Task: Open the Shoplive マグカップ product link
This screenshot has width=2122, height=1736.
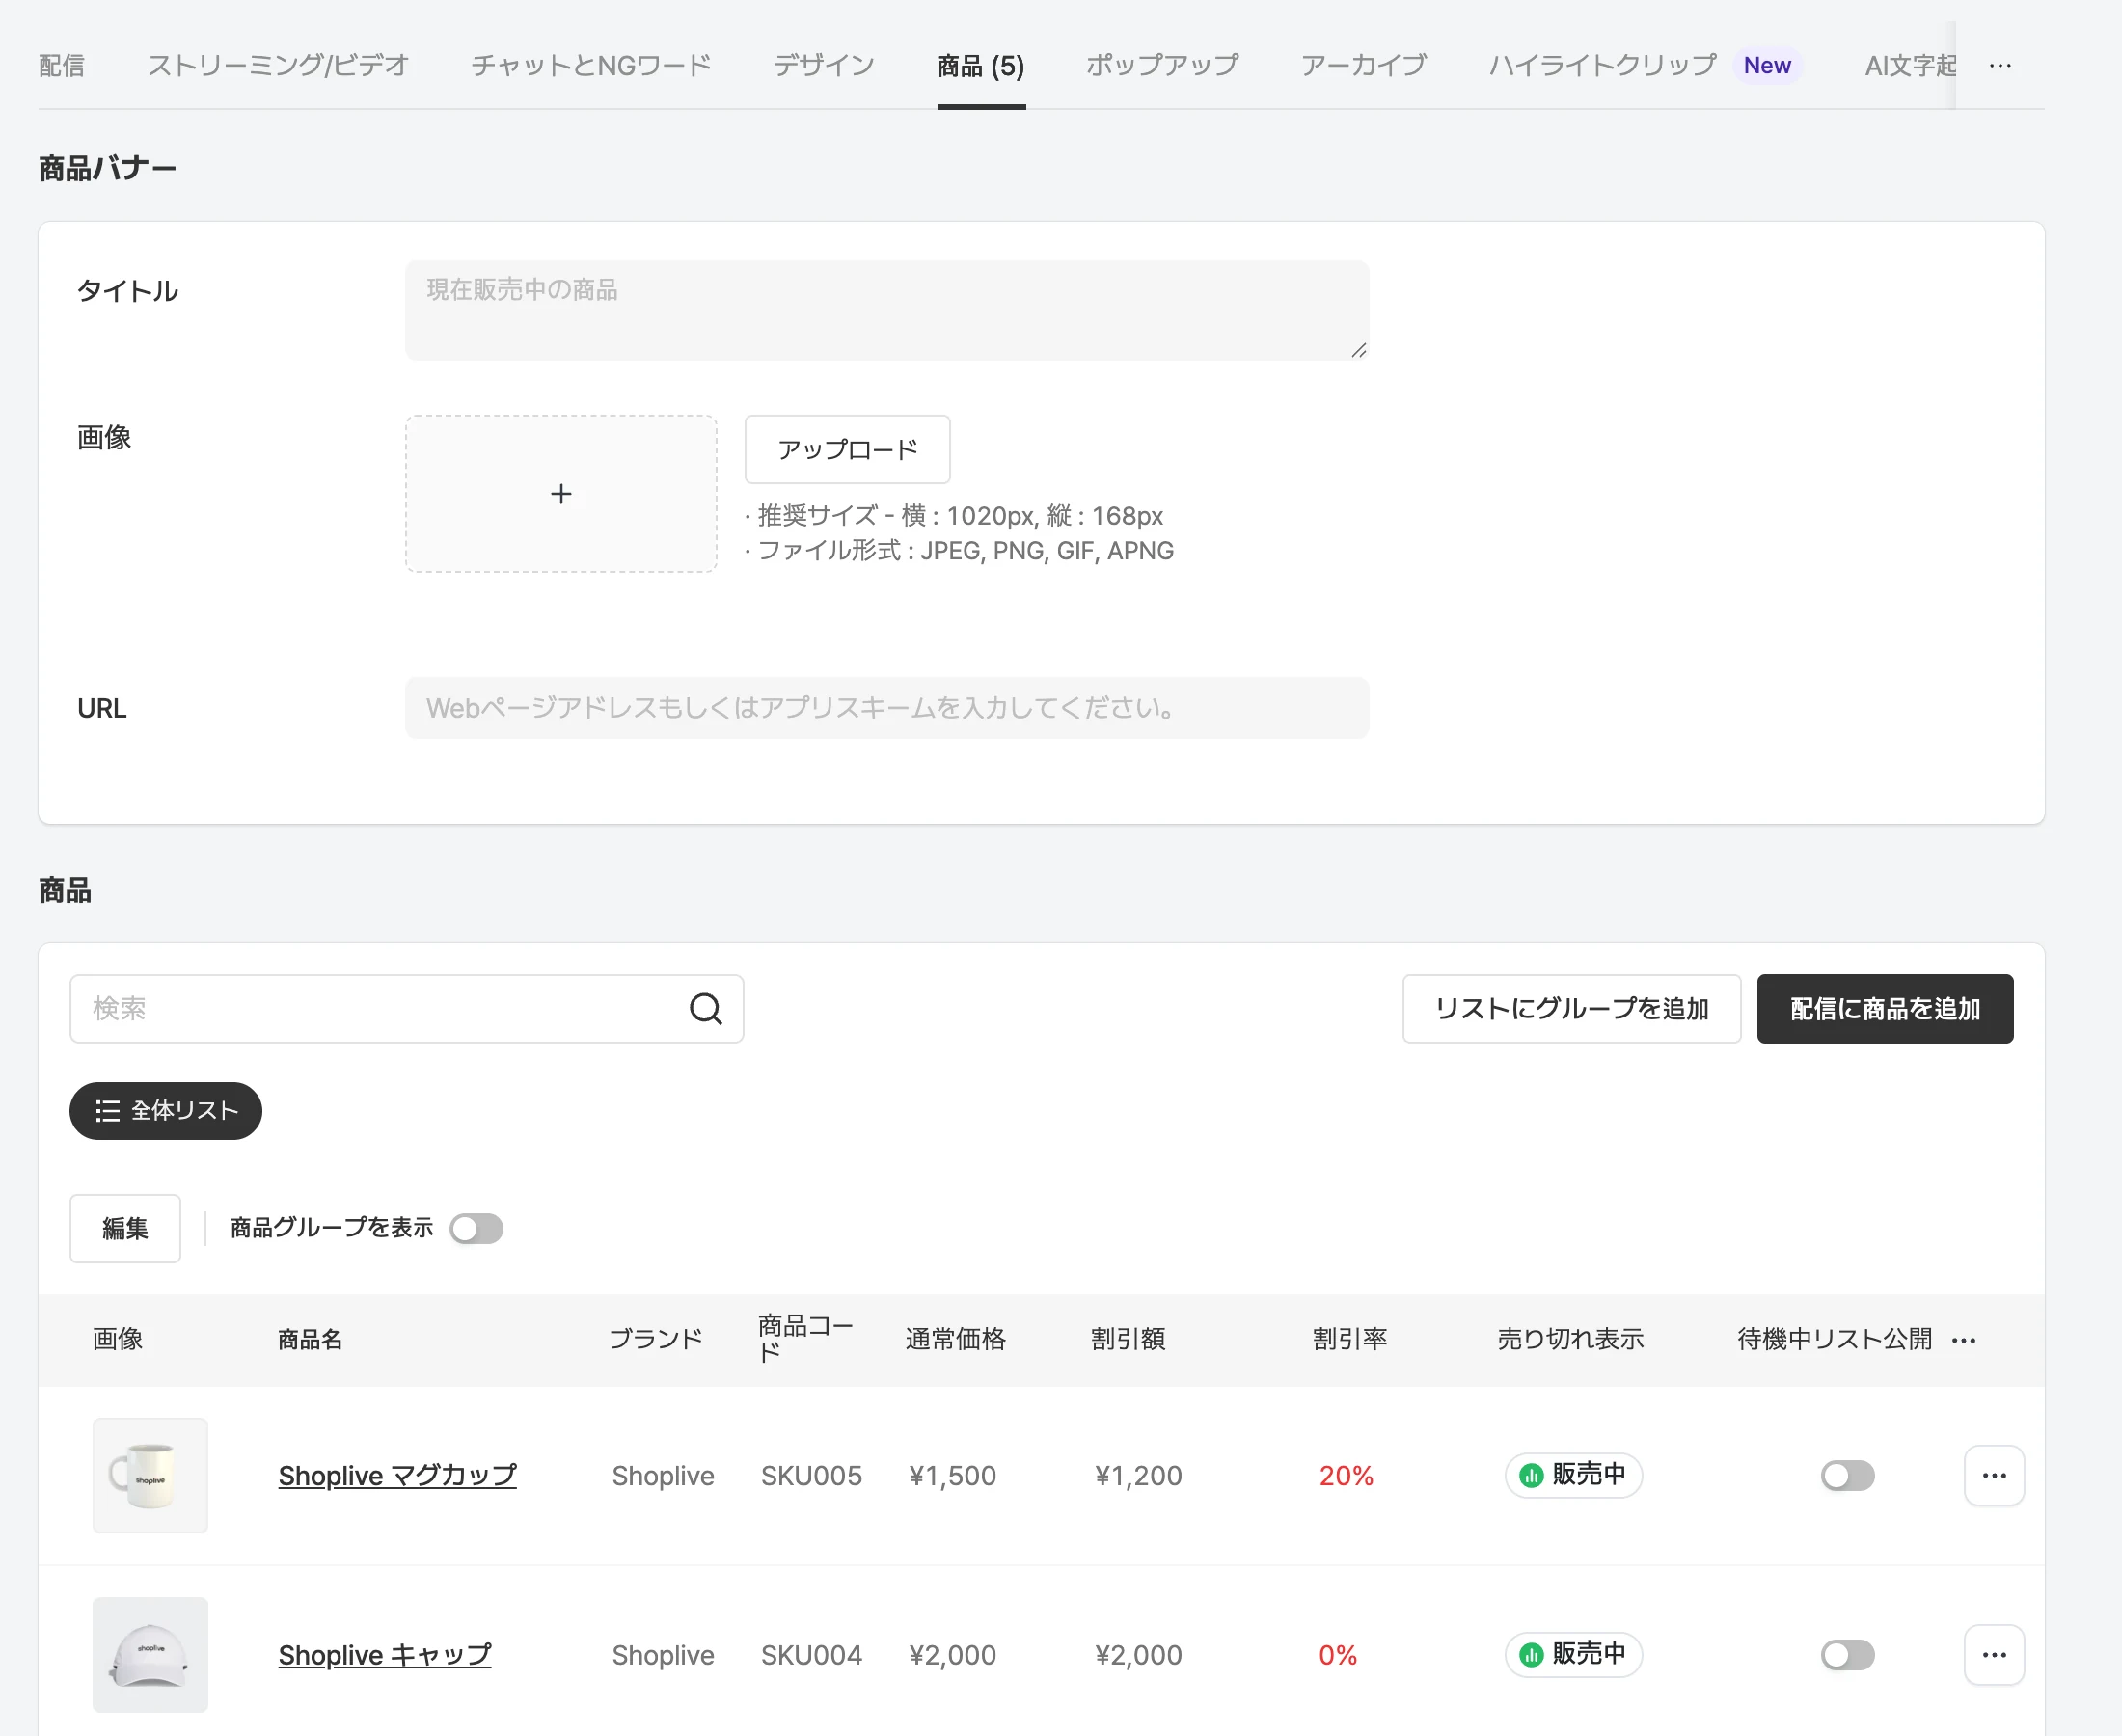Action: (x=397, y=1475)
